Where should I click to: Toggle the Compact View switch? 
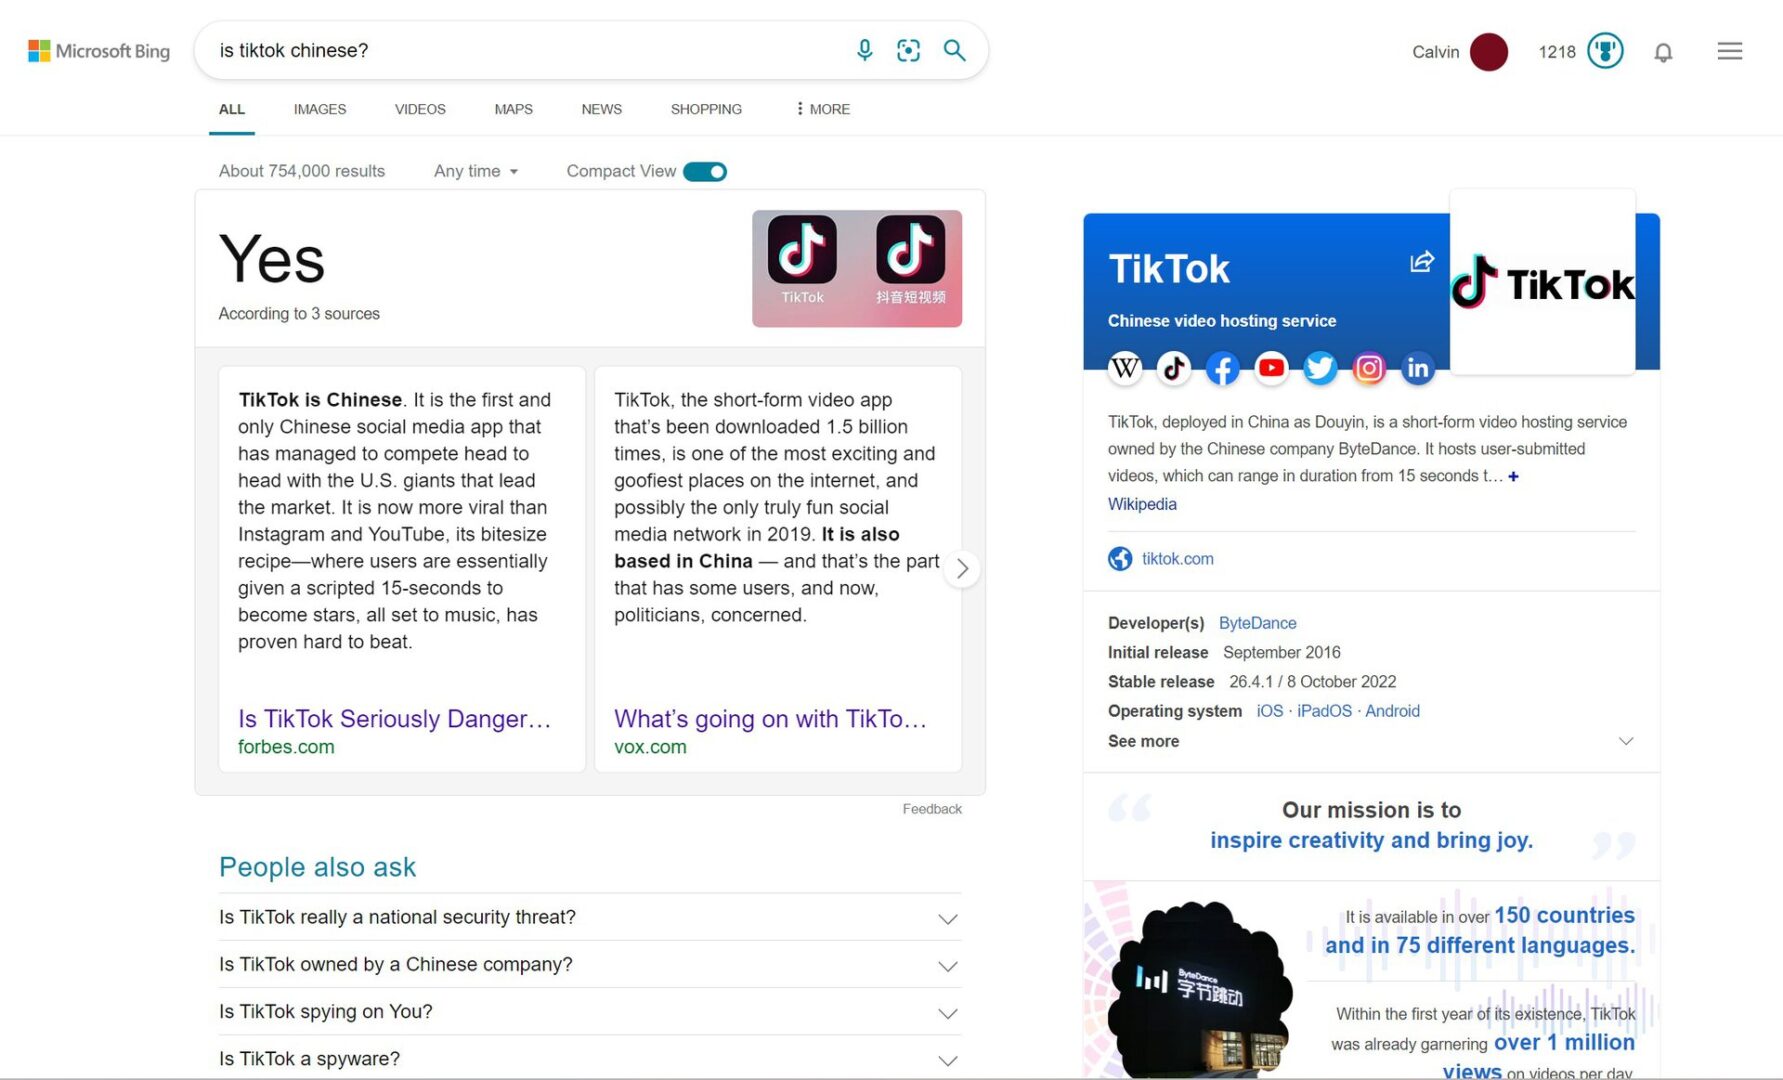pyautogui.click(x=705, y=172)
